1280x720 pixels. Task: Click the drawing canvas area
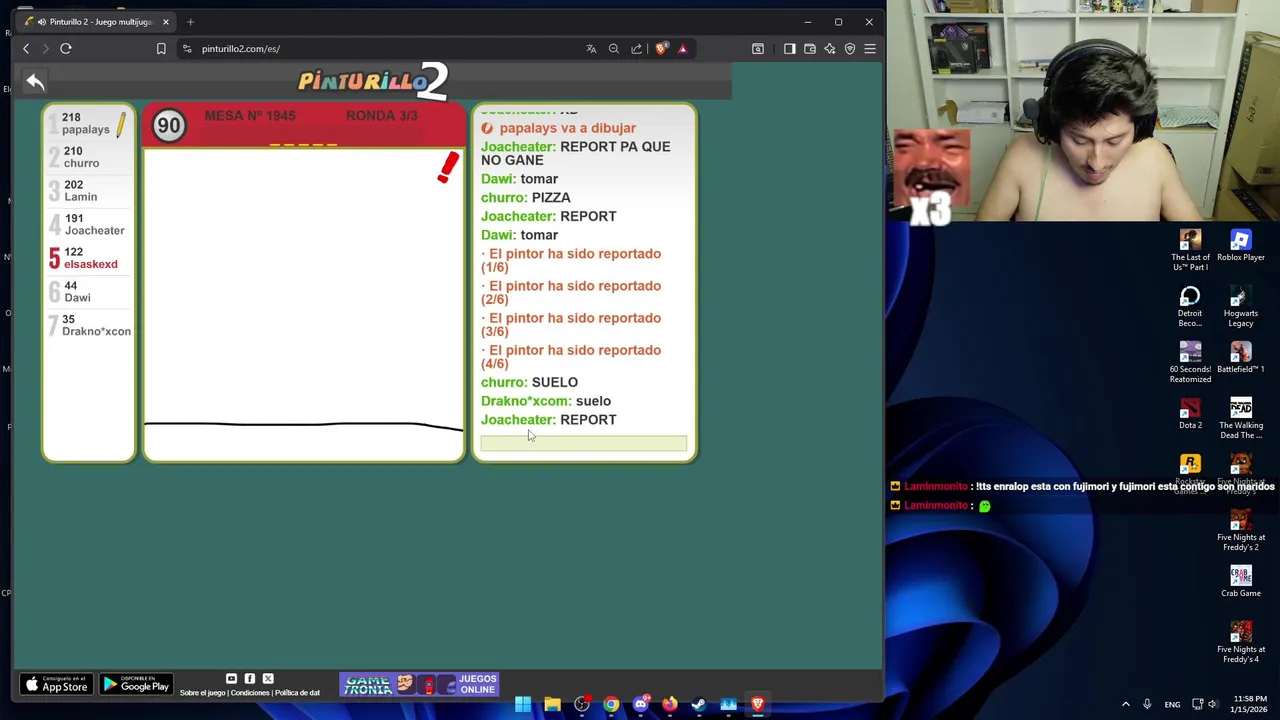[x=303, y=304]
